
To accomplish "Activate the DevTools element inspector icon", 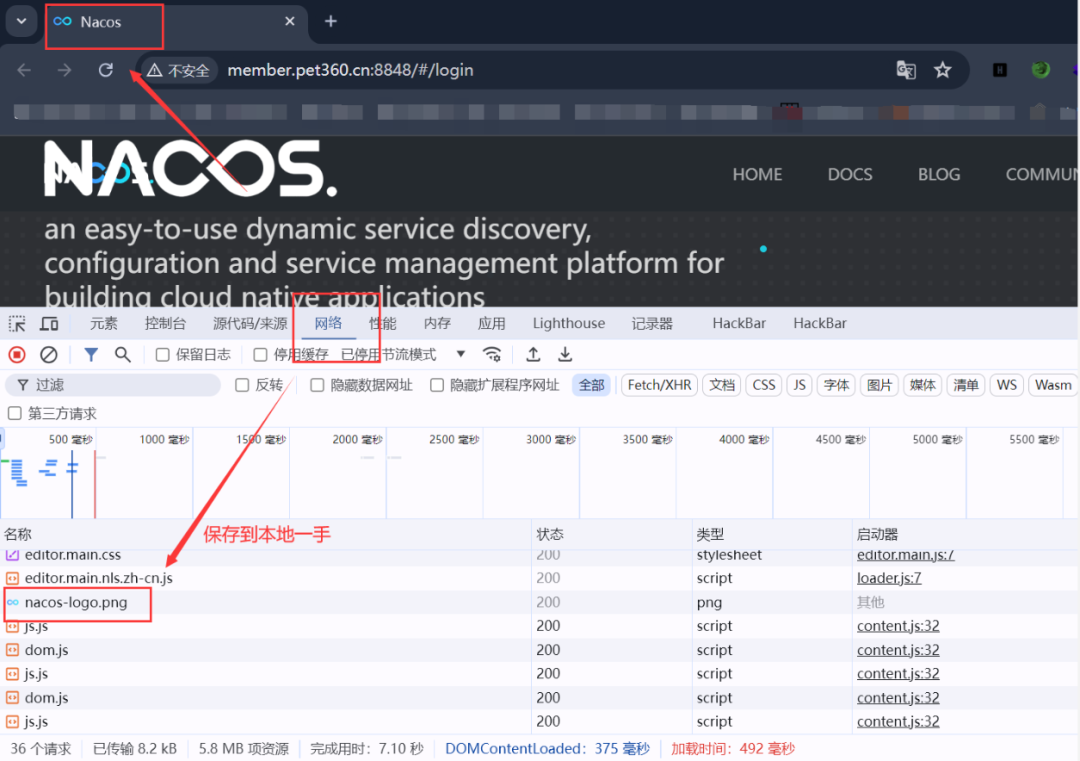I will tap(17, 324).
